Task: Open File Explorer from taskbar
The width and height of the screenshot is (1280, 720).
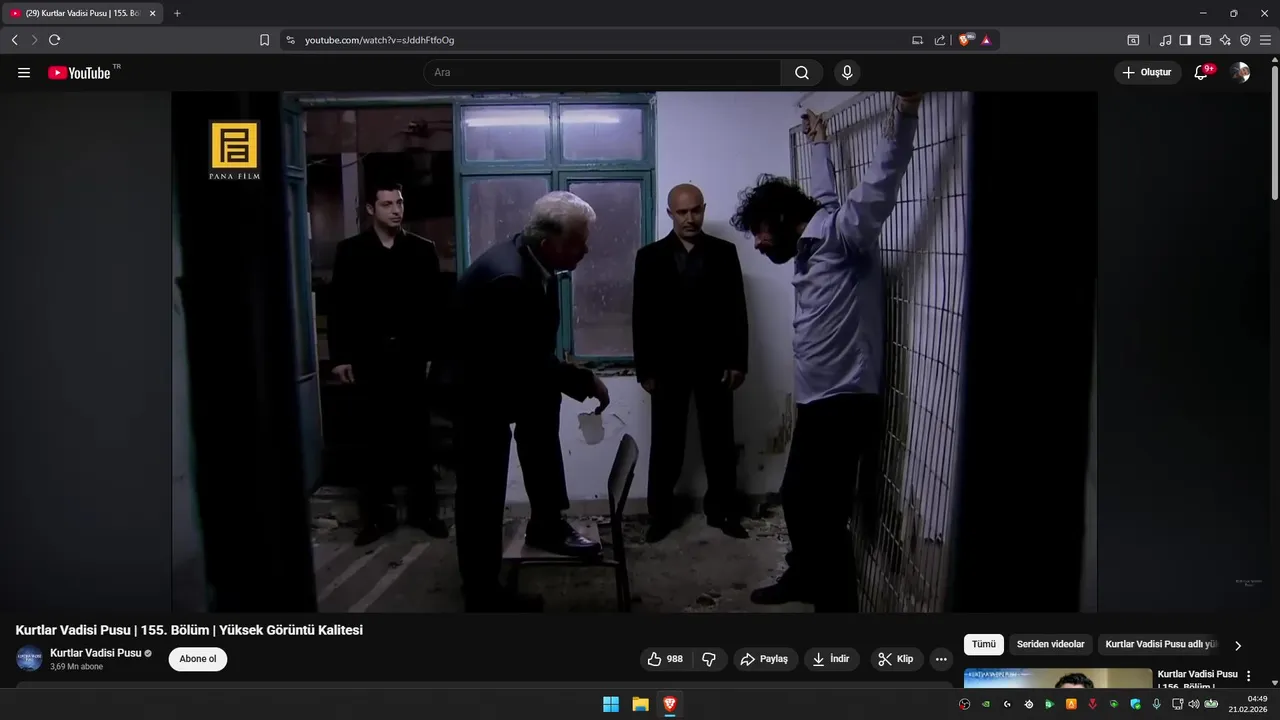Action: 640,704
